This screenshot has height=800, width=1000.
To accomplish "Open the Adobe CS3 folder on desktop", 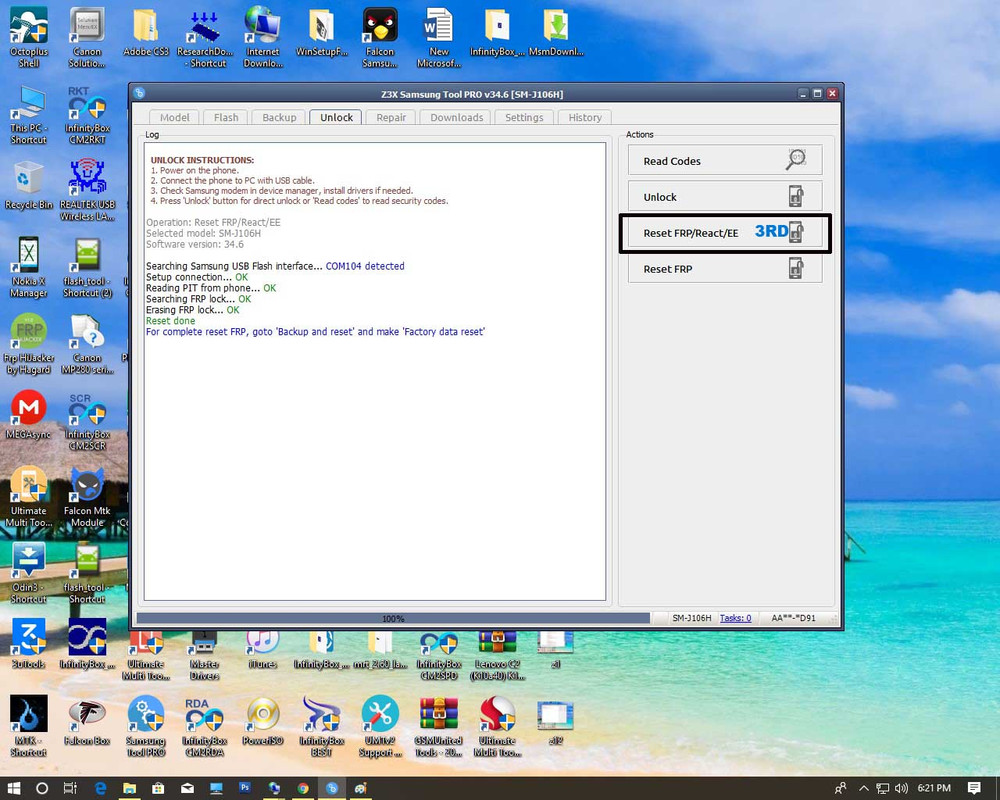I will click(x=146, y=32).
